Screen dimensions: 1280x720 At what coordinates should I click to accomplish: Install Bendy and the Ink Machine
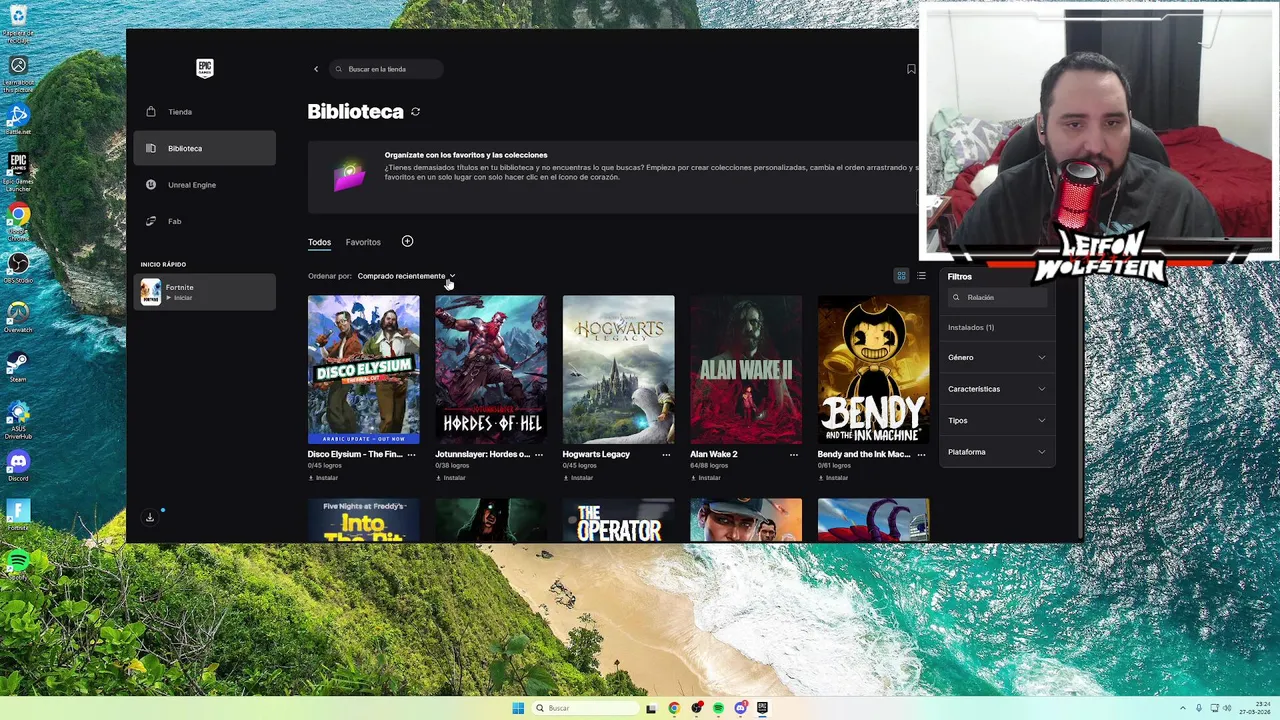pos(833,478)
